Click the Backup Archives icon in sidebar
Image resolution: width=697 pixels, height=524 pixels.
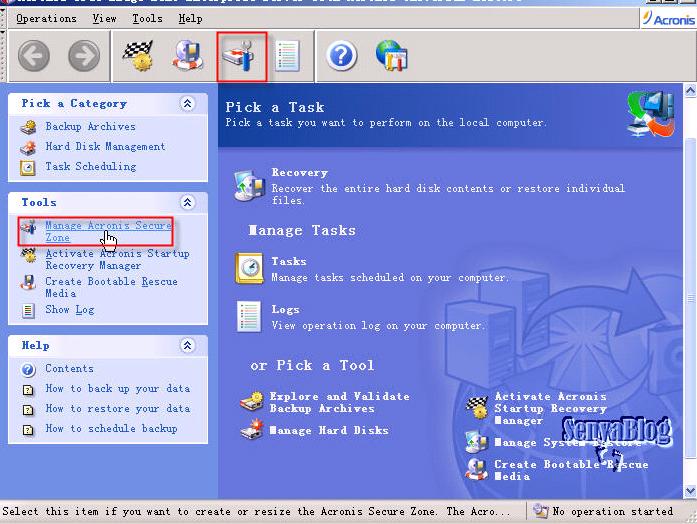pyautogui.click(x=28, y=127)
